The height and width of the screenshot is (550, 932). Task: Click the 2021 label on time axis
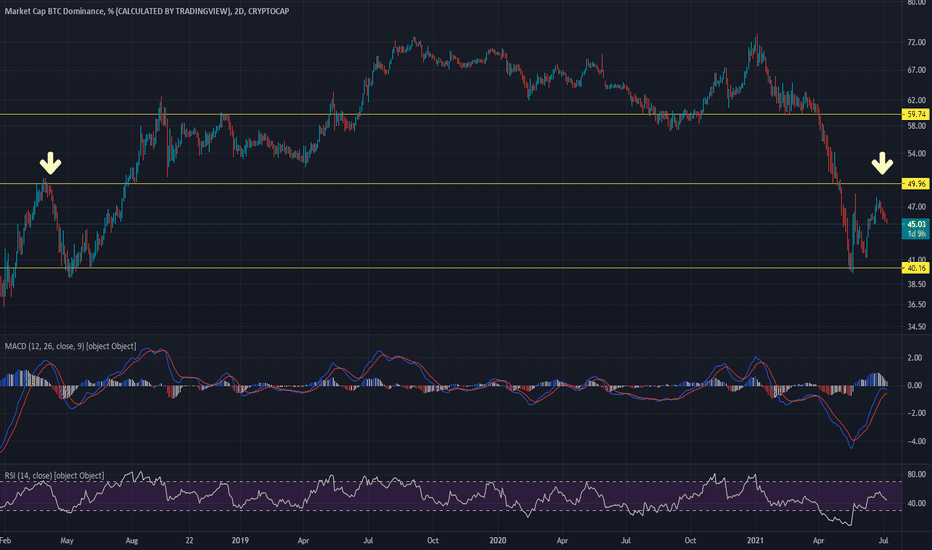click(755, 540)
